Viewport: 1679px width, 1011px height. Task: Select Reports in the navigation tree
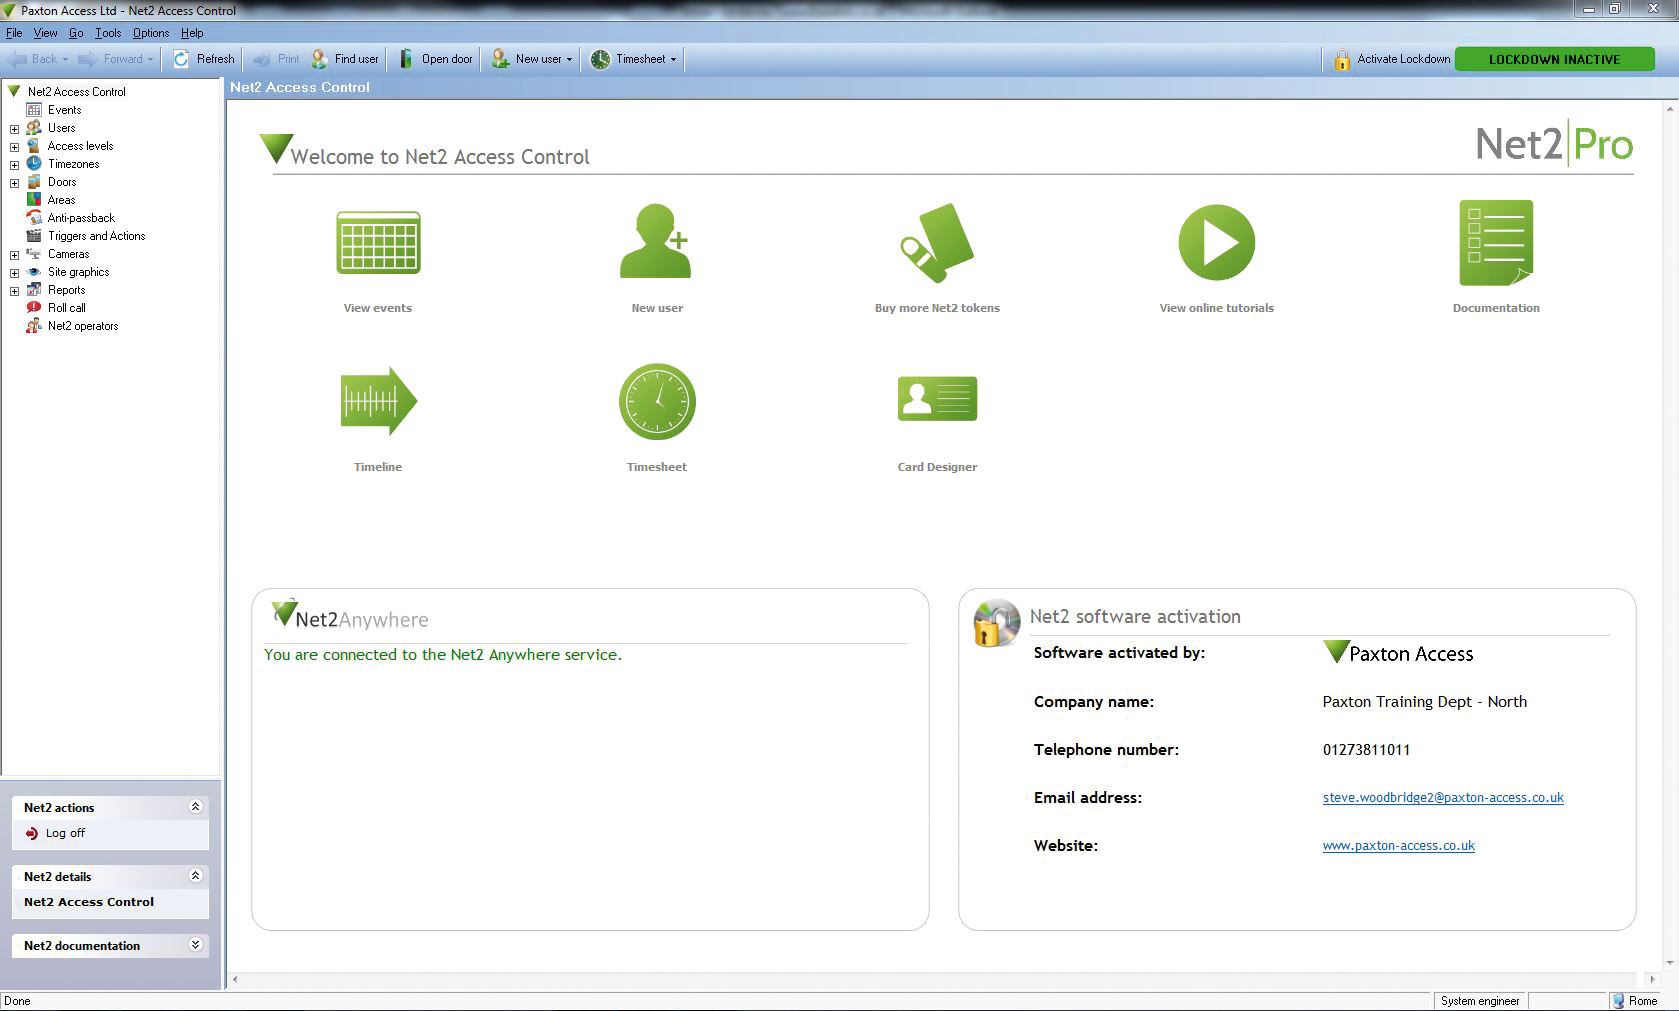[x=66, y=290]
